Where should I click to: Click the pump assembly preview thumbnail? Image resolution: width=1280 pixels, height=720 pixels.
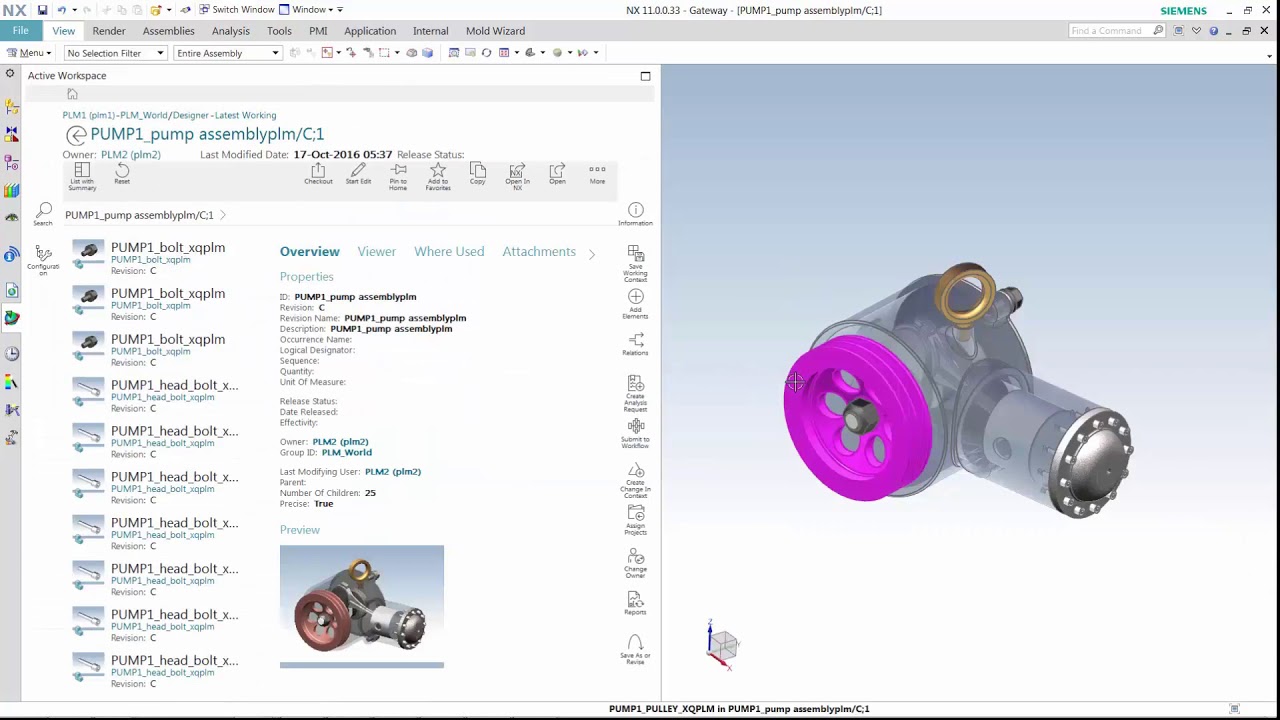362,604
